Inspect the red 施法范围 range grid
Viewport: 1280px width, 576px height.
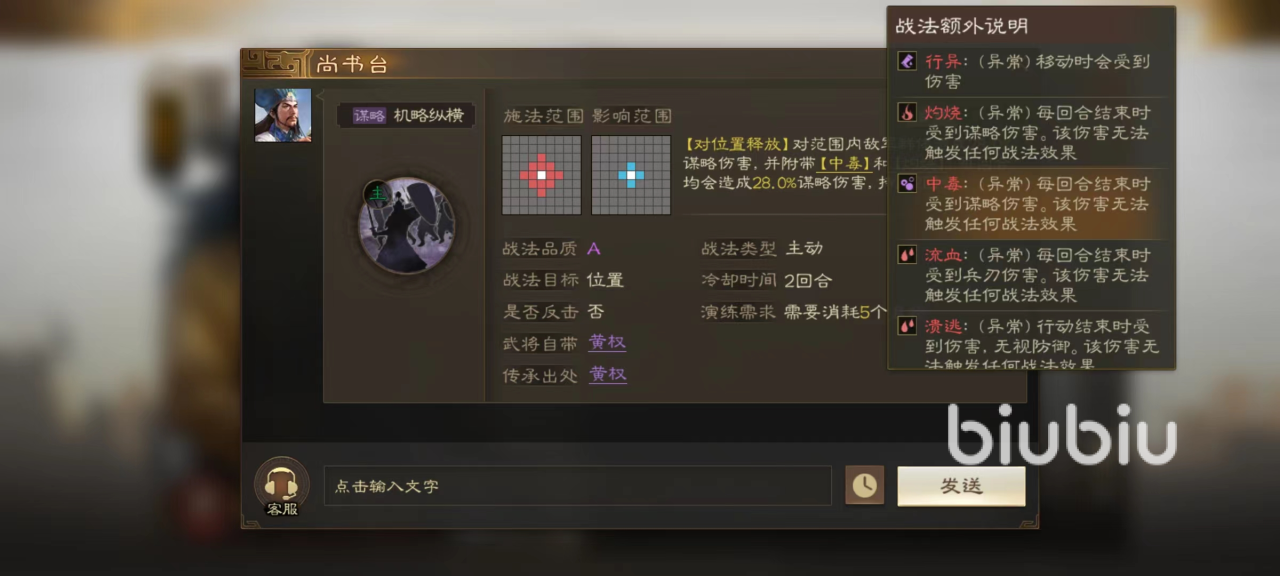point(541,175)
